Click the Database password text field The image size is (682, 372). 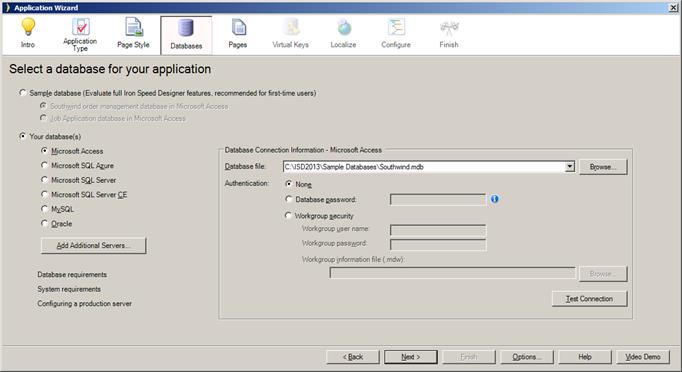pyautogui.click(x=438, y=199)
